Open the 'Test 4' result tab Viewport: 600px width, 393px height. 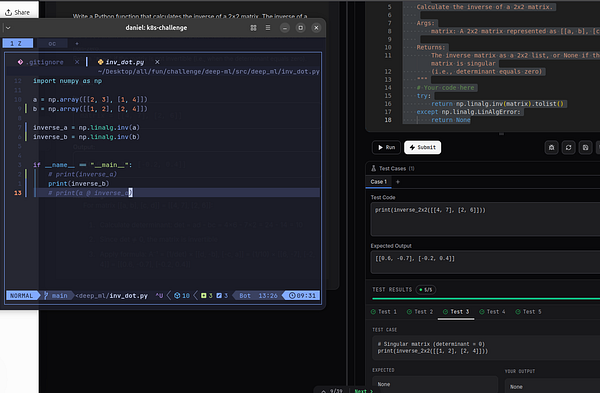492,311
